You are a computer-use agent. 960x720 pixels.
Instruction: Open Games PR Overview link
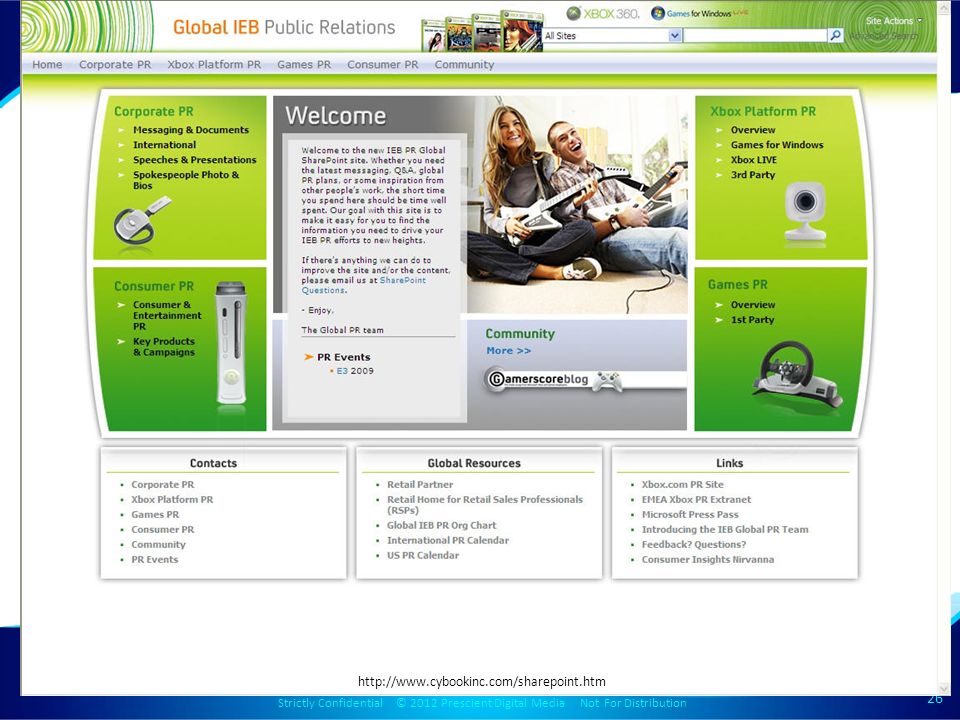(752, 305)
